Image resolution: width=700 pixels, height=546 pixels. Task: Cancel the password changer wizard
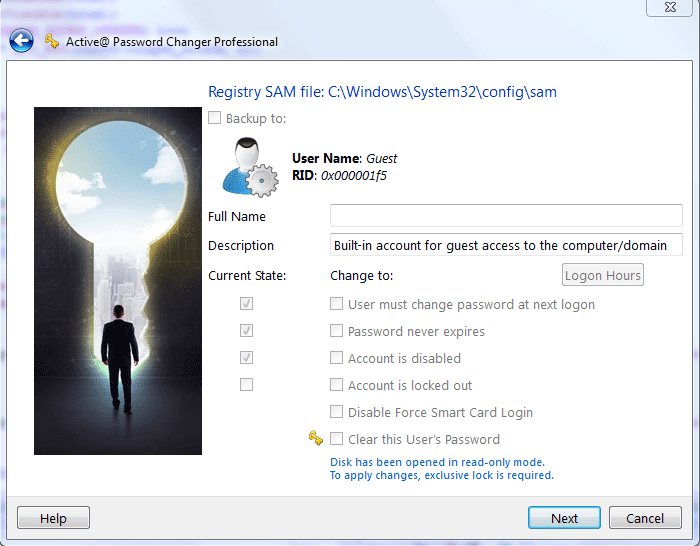click(645, 518)
